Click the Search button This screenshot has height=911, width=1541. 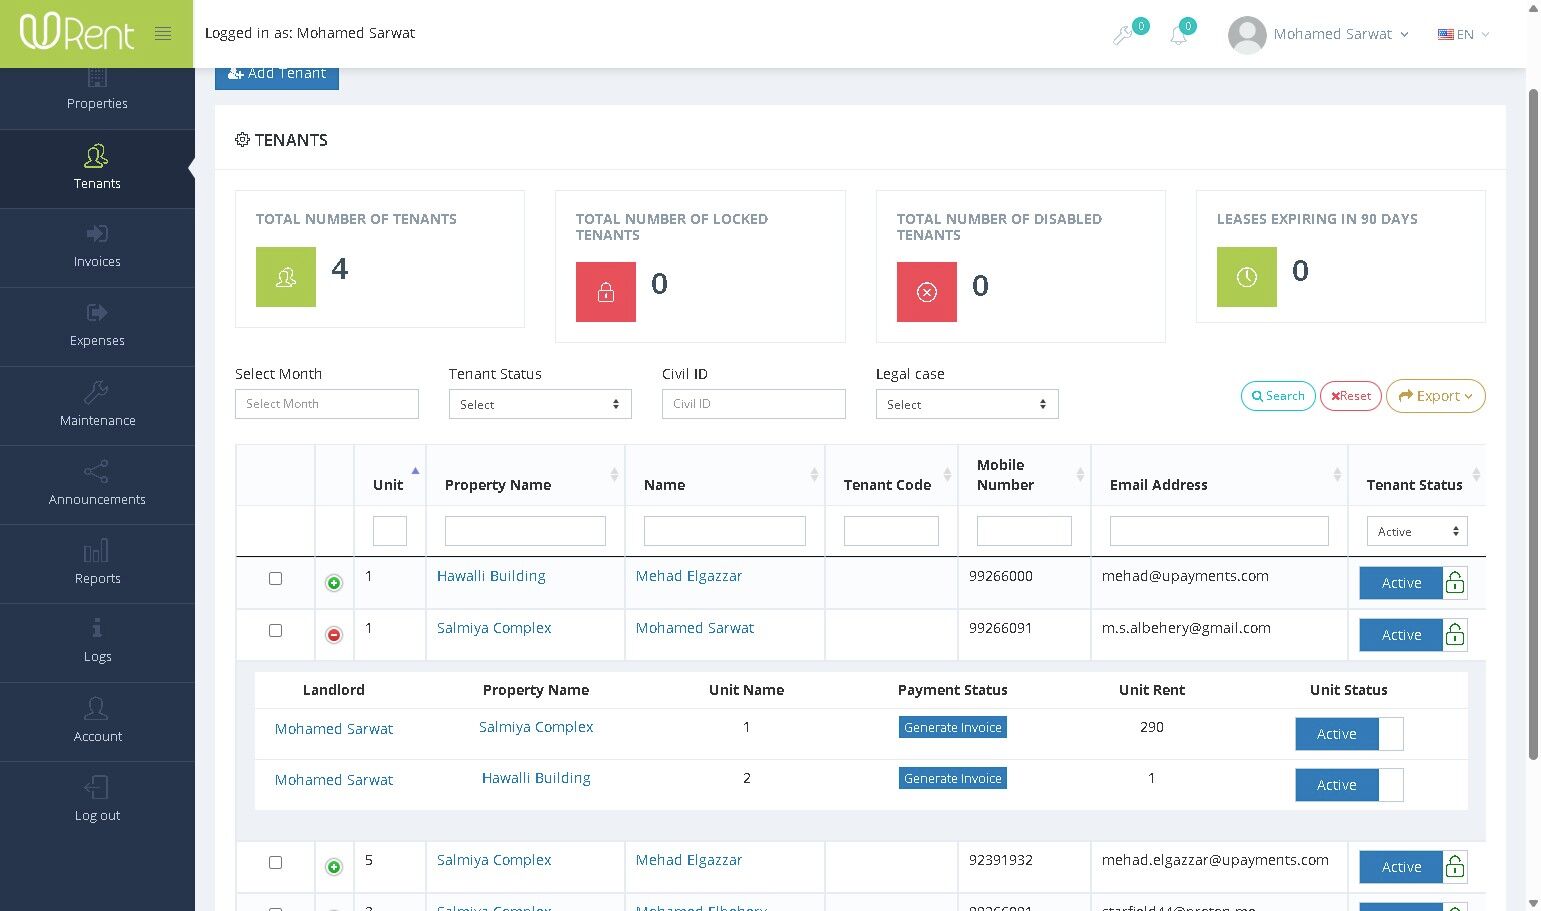click(x=1278, y=396)
